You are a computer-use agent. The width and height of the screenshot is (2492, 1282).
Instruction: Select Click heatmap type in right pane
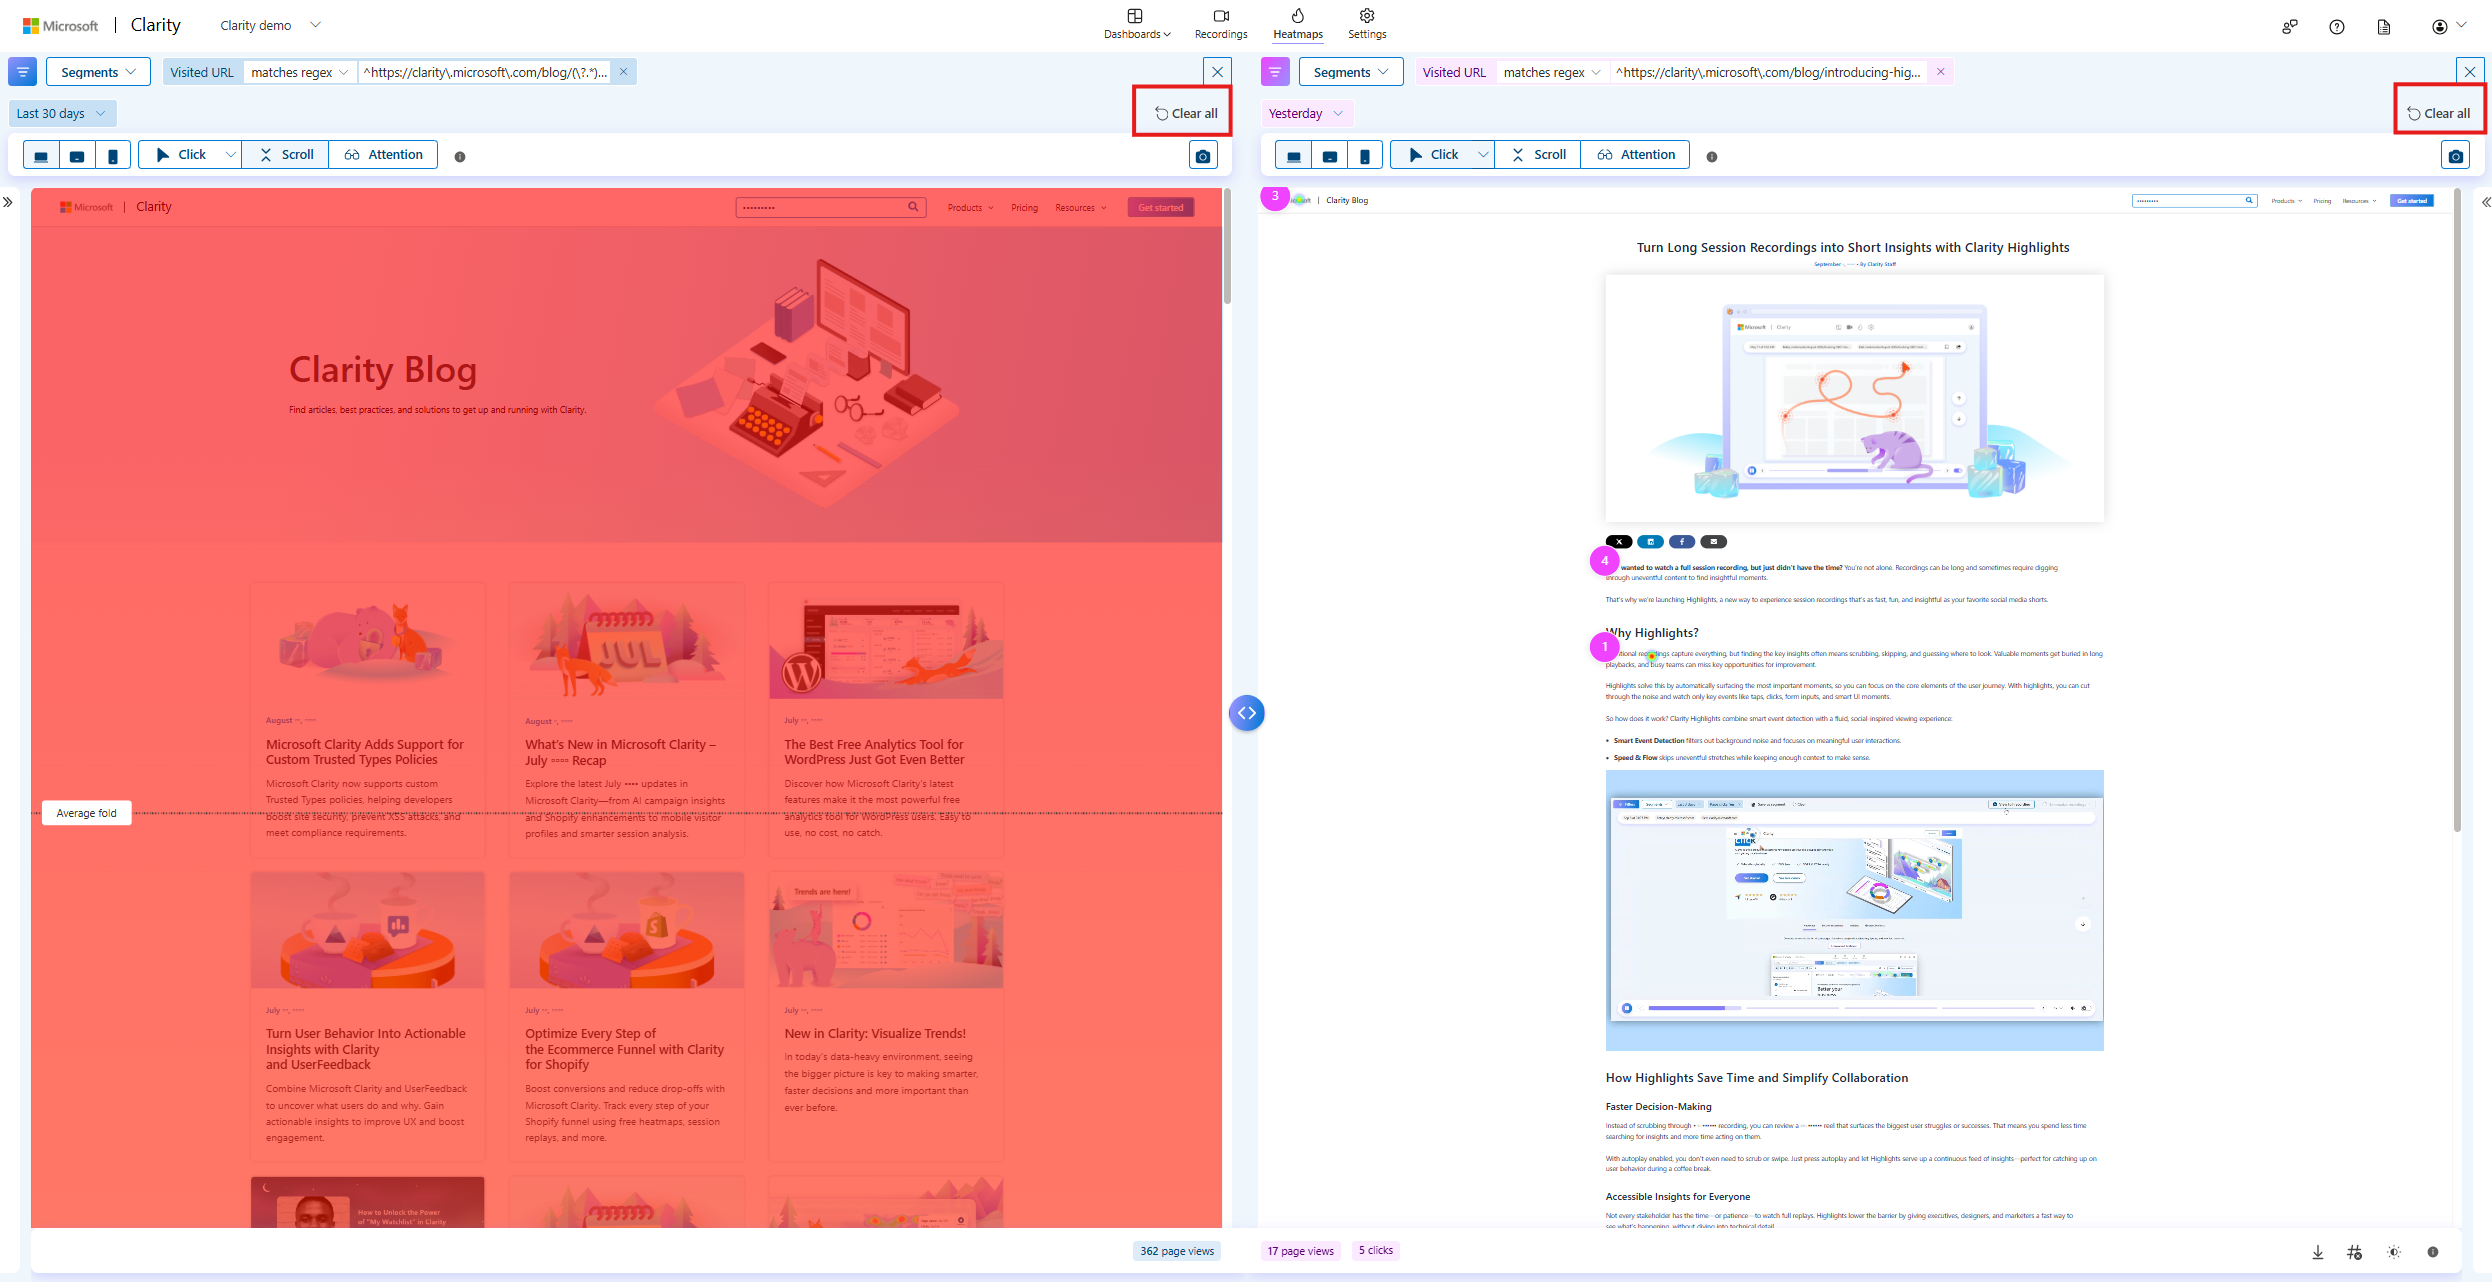pyautogui.click(x=1433, y=155)
